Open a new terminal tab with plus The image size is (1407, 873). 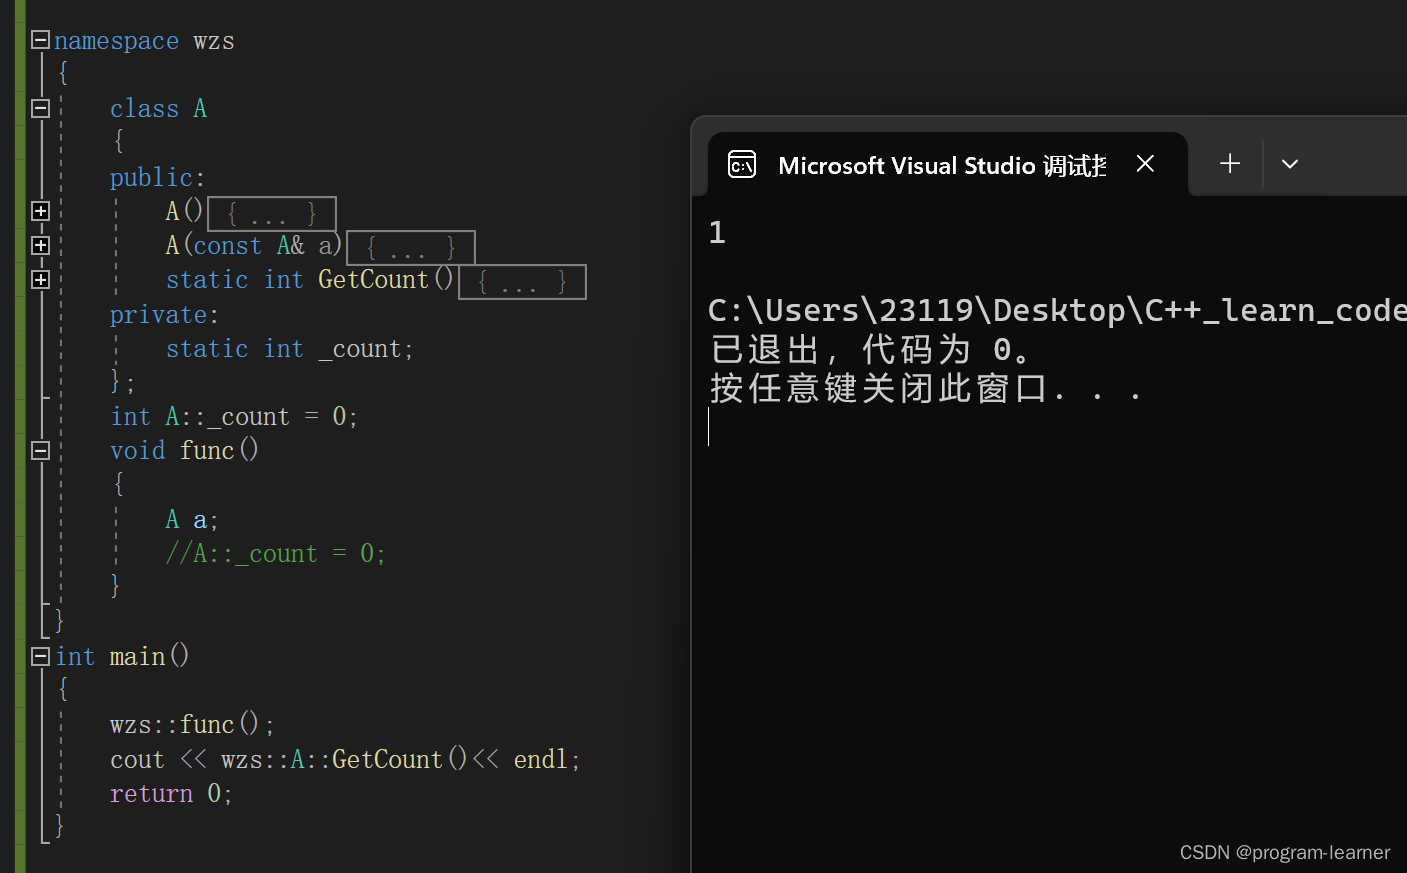[1230, 163]
